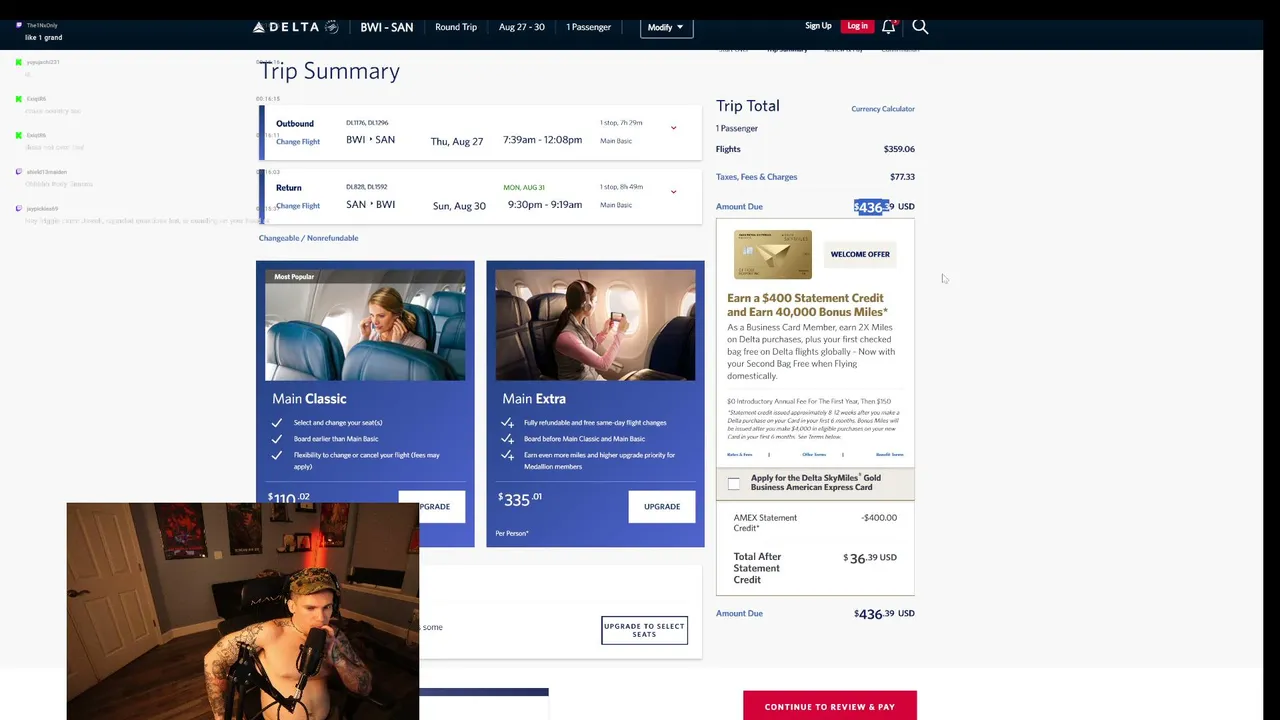The image size is (1280, 720).
Task: Click the Twitch icon beside shield13maiden
Action: tap(19, 172)
